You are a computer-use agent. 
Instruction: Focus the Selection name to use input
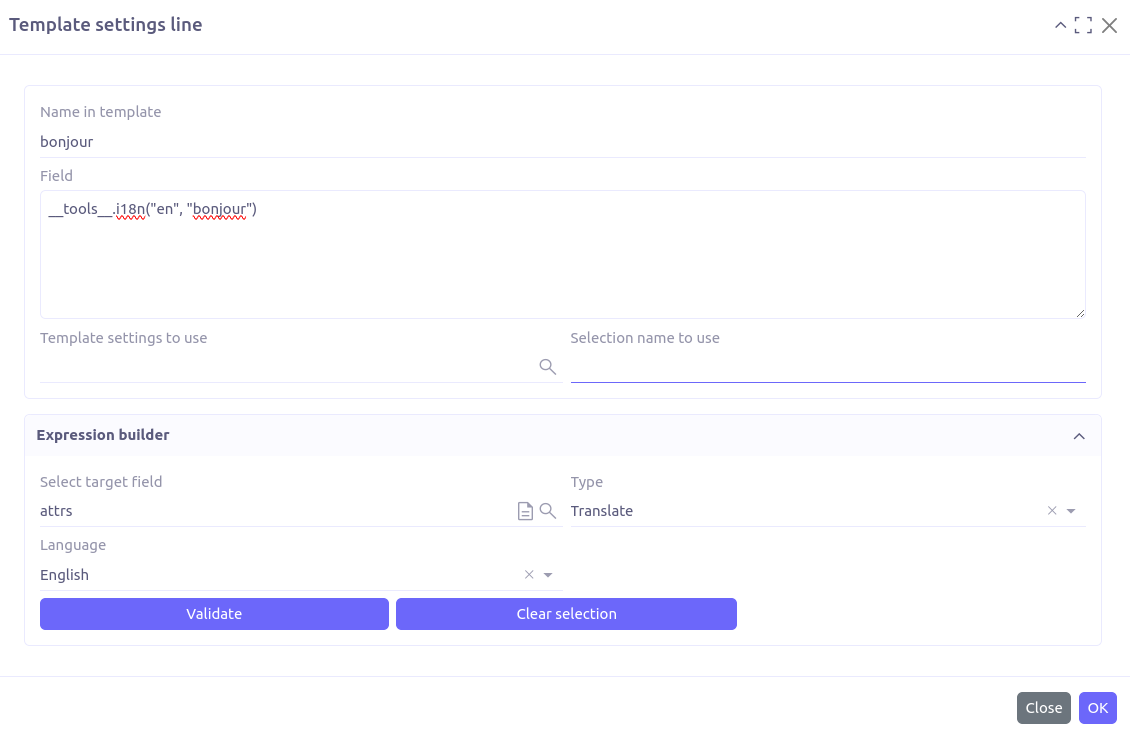(827, 367)
